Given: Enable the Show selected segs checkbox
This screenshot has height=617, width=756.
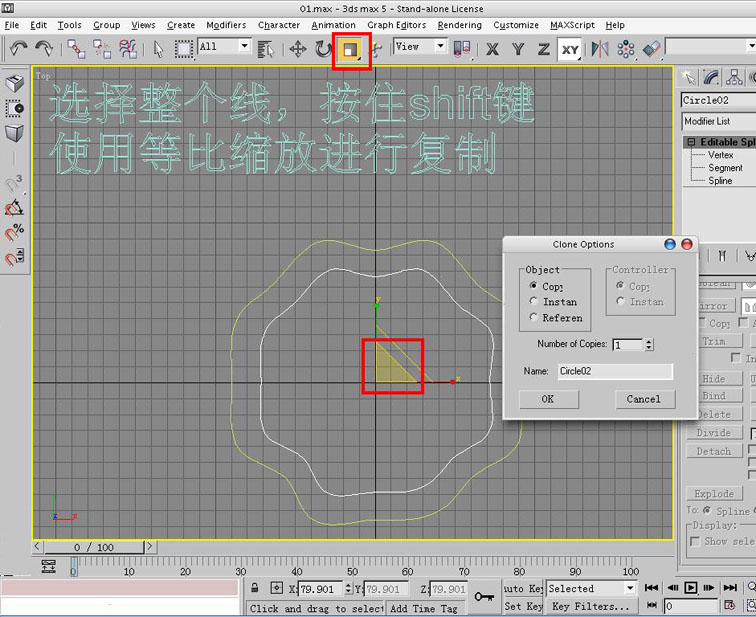Looking at the screenshot, I should coord(695,541).
